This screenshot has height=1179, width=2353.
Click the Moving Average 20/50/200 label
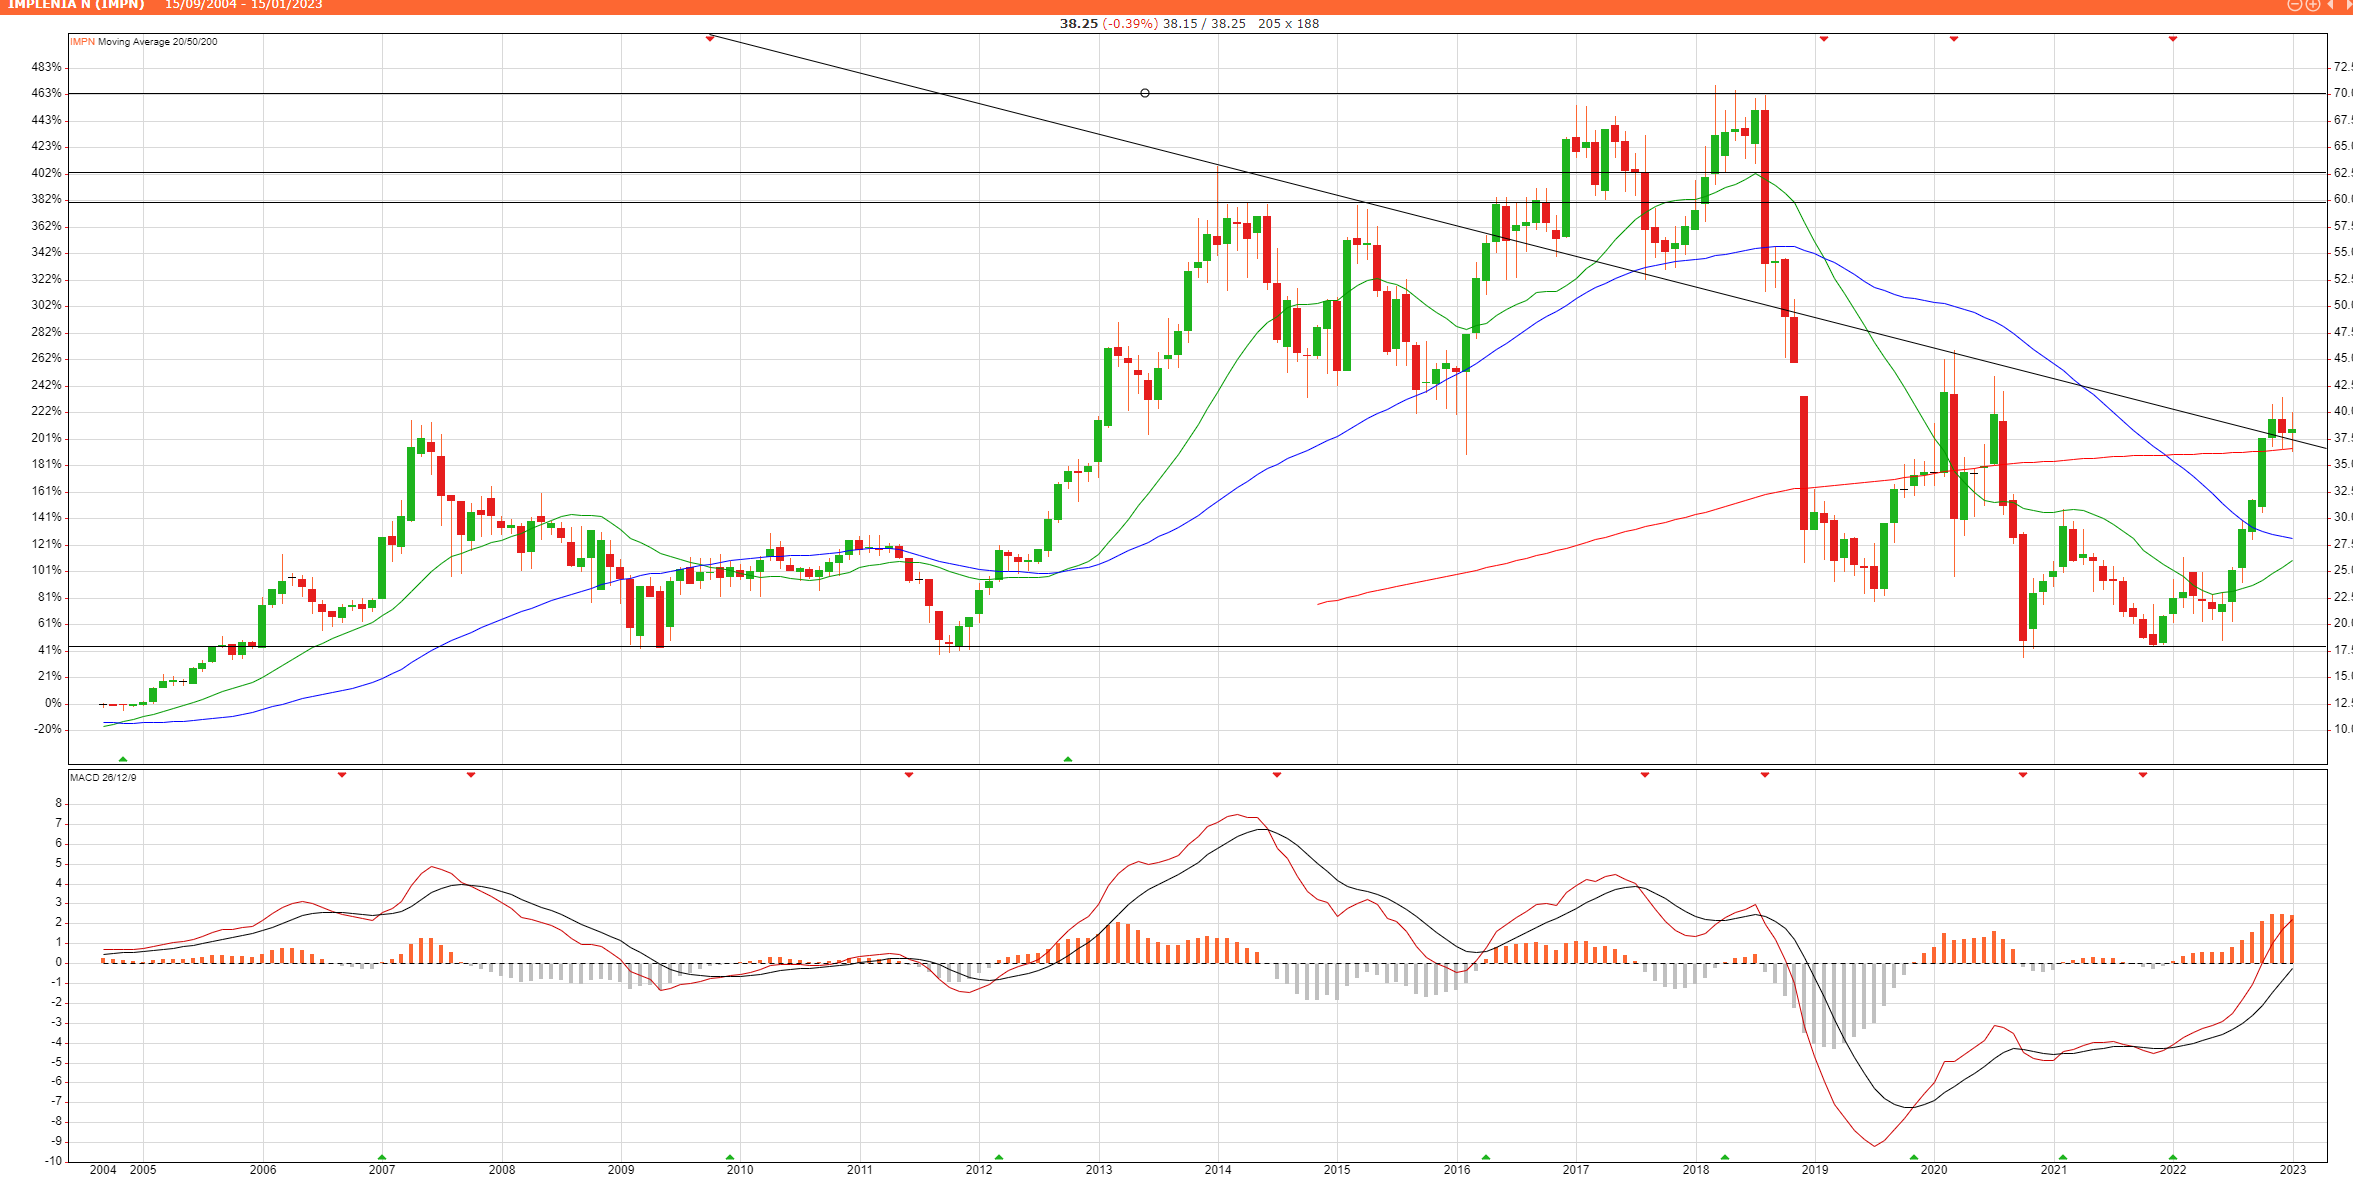point(158,42)
